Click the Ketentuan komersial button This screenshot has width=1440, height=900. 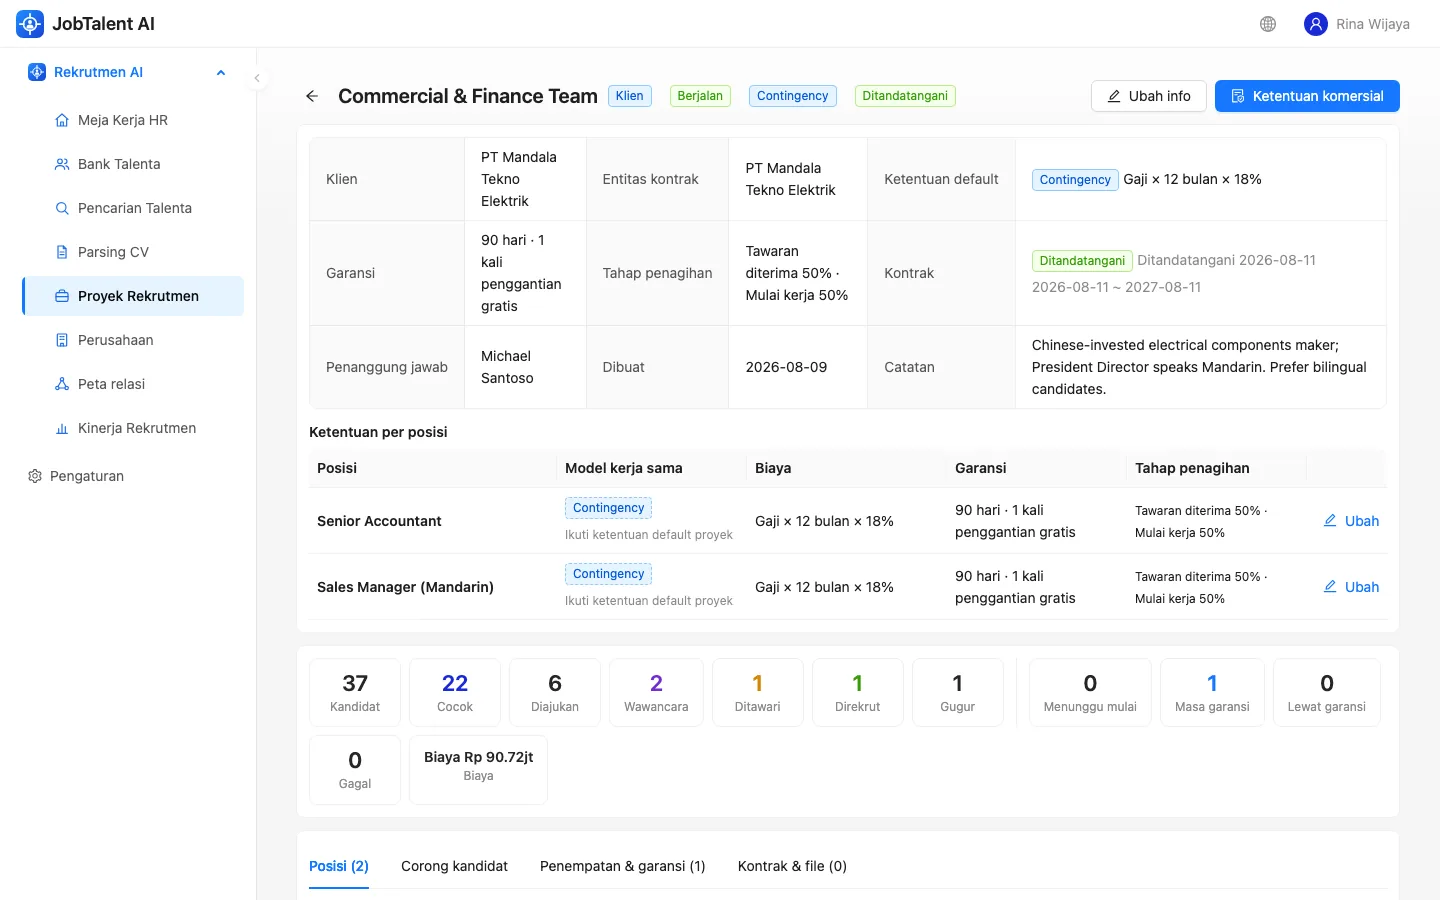tap(1307, 96)
